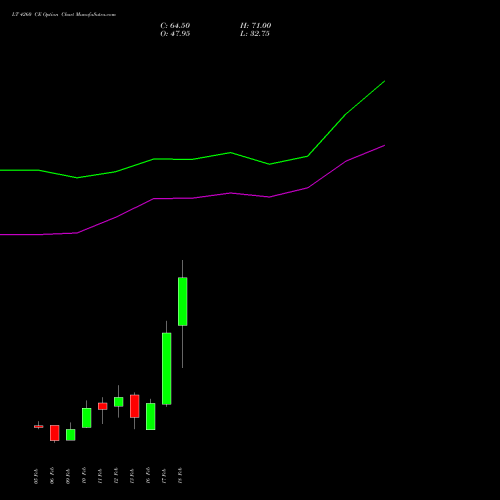This screenshot has width=500, height=500.
Task: Select the 17 Feb date label
Action: [164, 476]
